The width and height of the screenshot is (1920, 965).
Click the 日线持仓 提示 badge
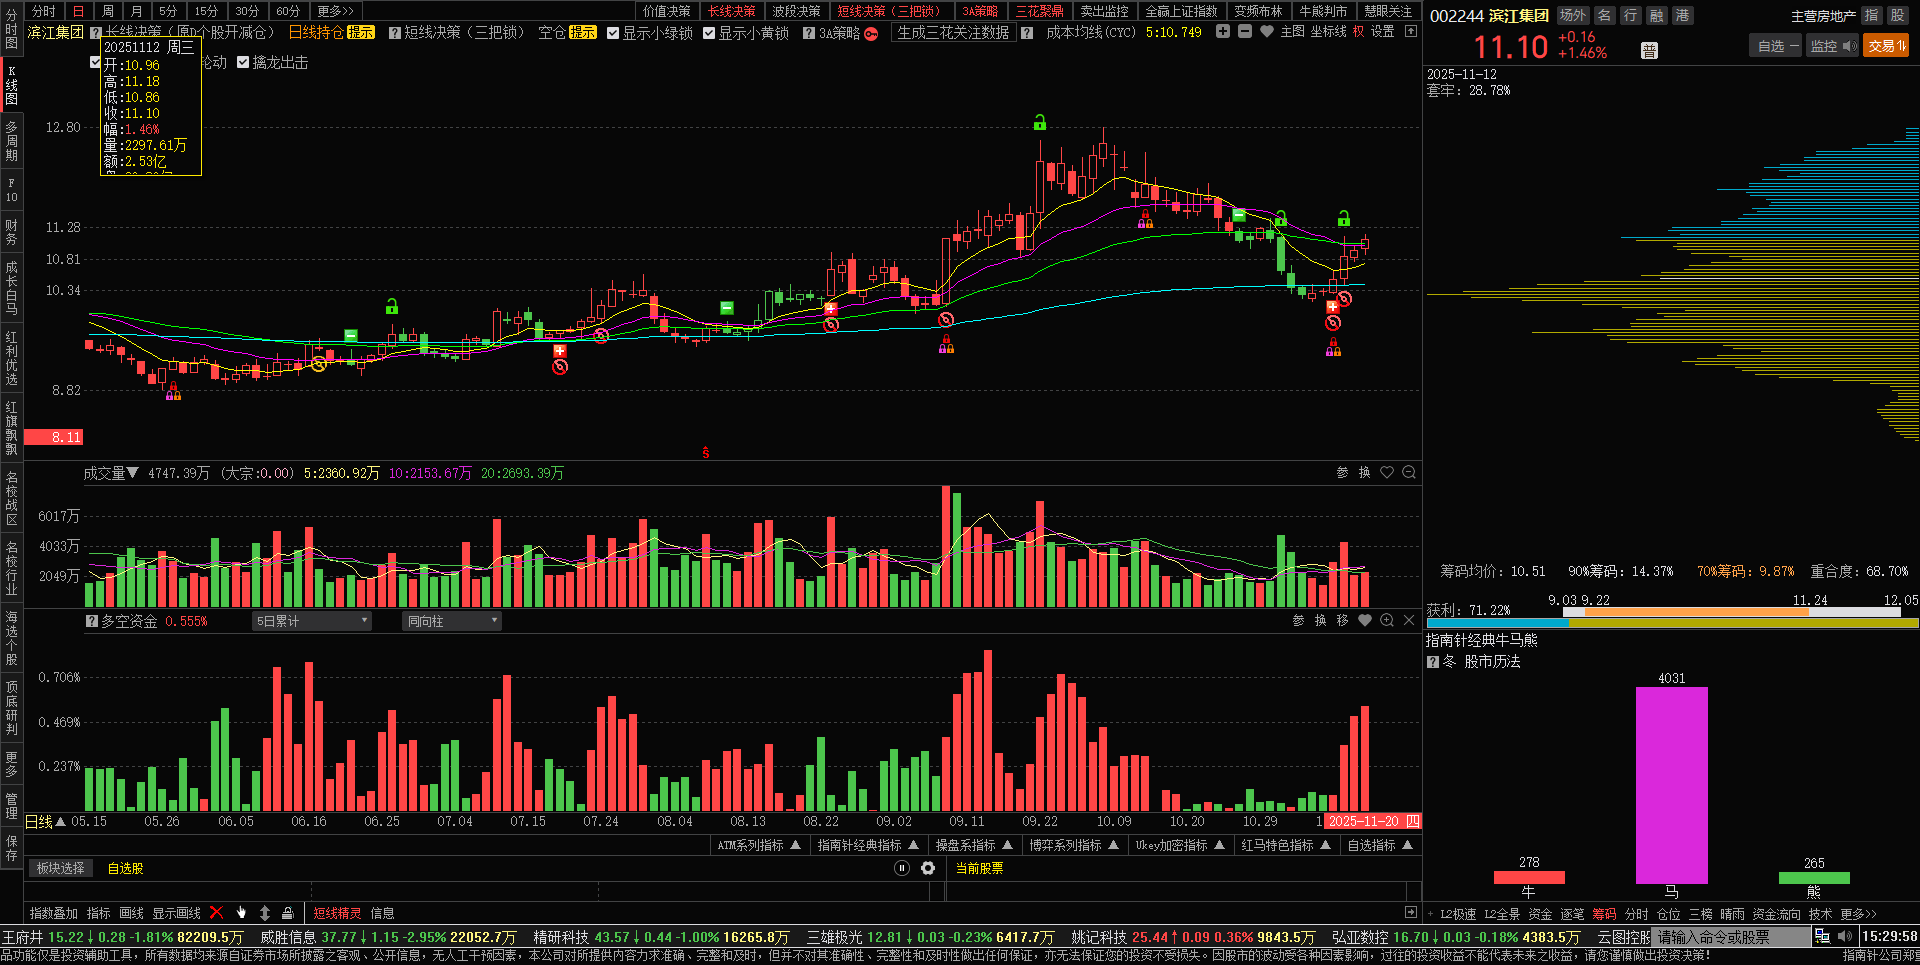pyautogui.click(x=360, y=33)
